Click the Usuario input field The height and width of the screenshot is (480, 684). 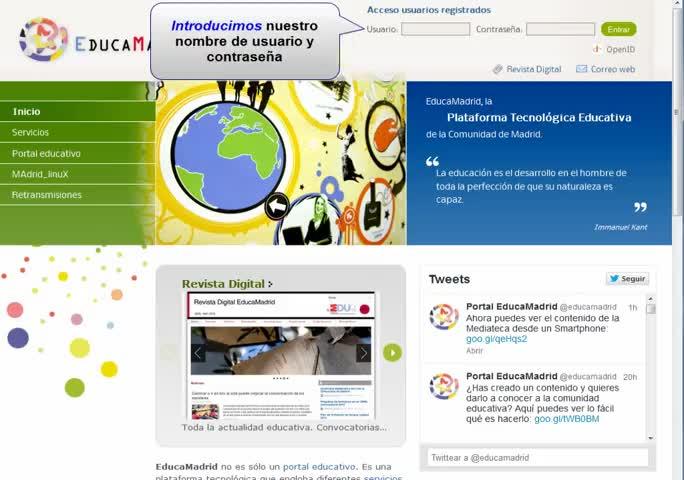[x=435, y=29]
